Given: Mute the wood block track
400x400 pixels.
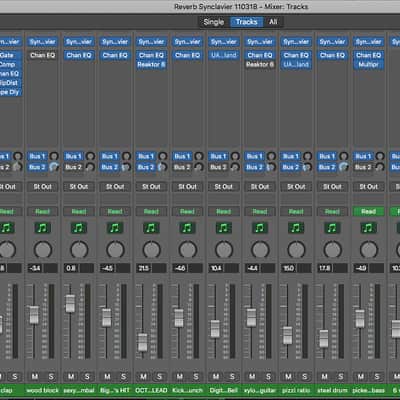Looking at the screenshot, I should (x=35, y=377).
